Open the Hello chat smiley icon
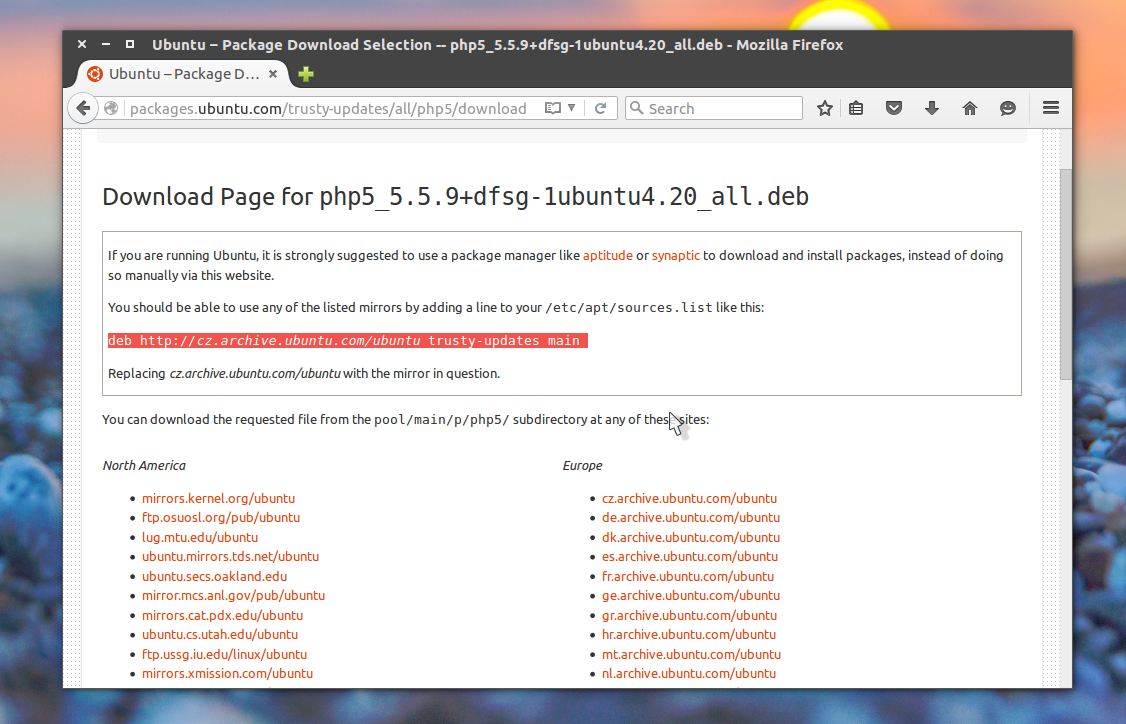Screen dimensions: 1126x724 point(1008,108)
